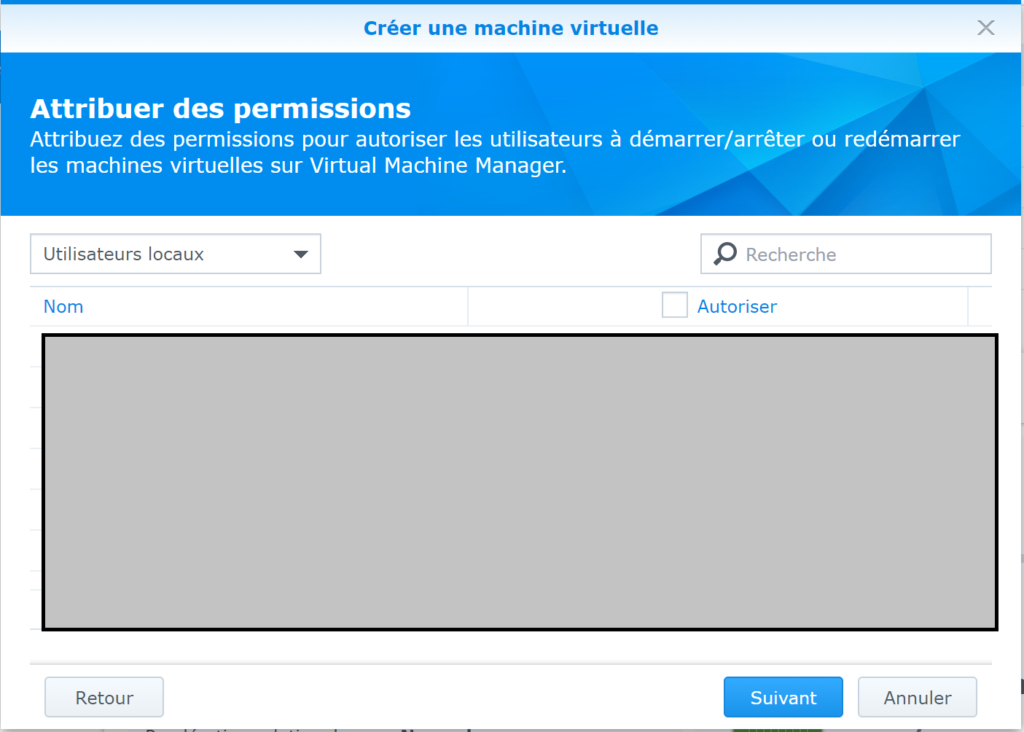The height and width of the screenshot is (732, 1024).
Task: Proceed with the Suivant button
Action: [x=783, y=698]
